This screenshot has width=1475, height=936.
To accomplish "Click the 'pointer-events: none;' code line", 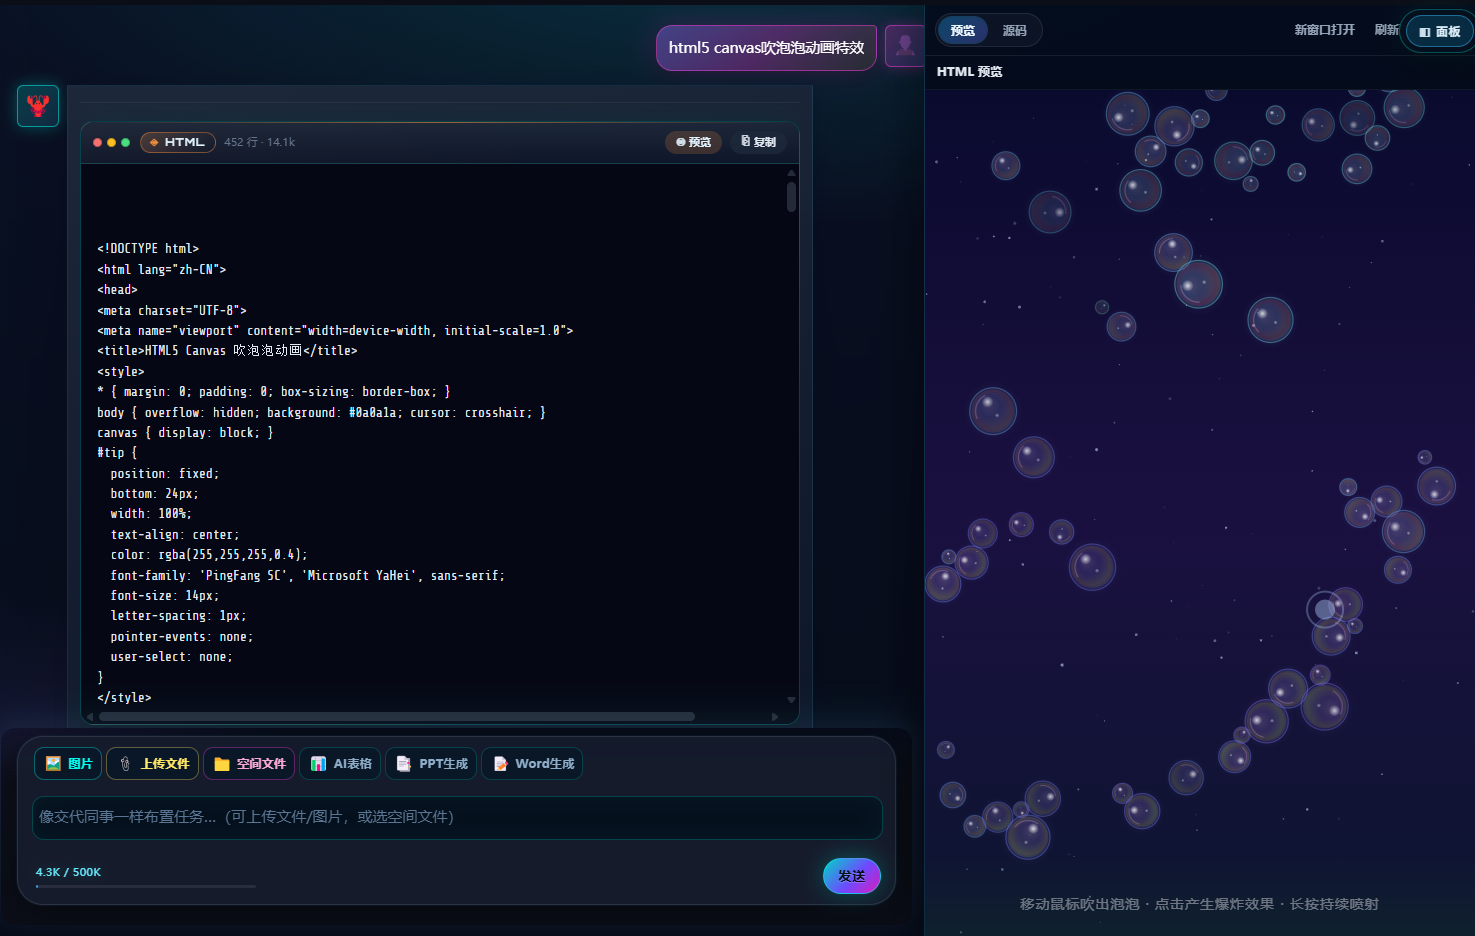I will tap(182, 637).
